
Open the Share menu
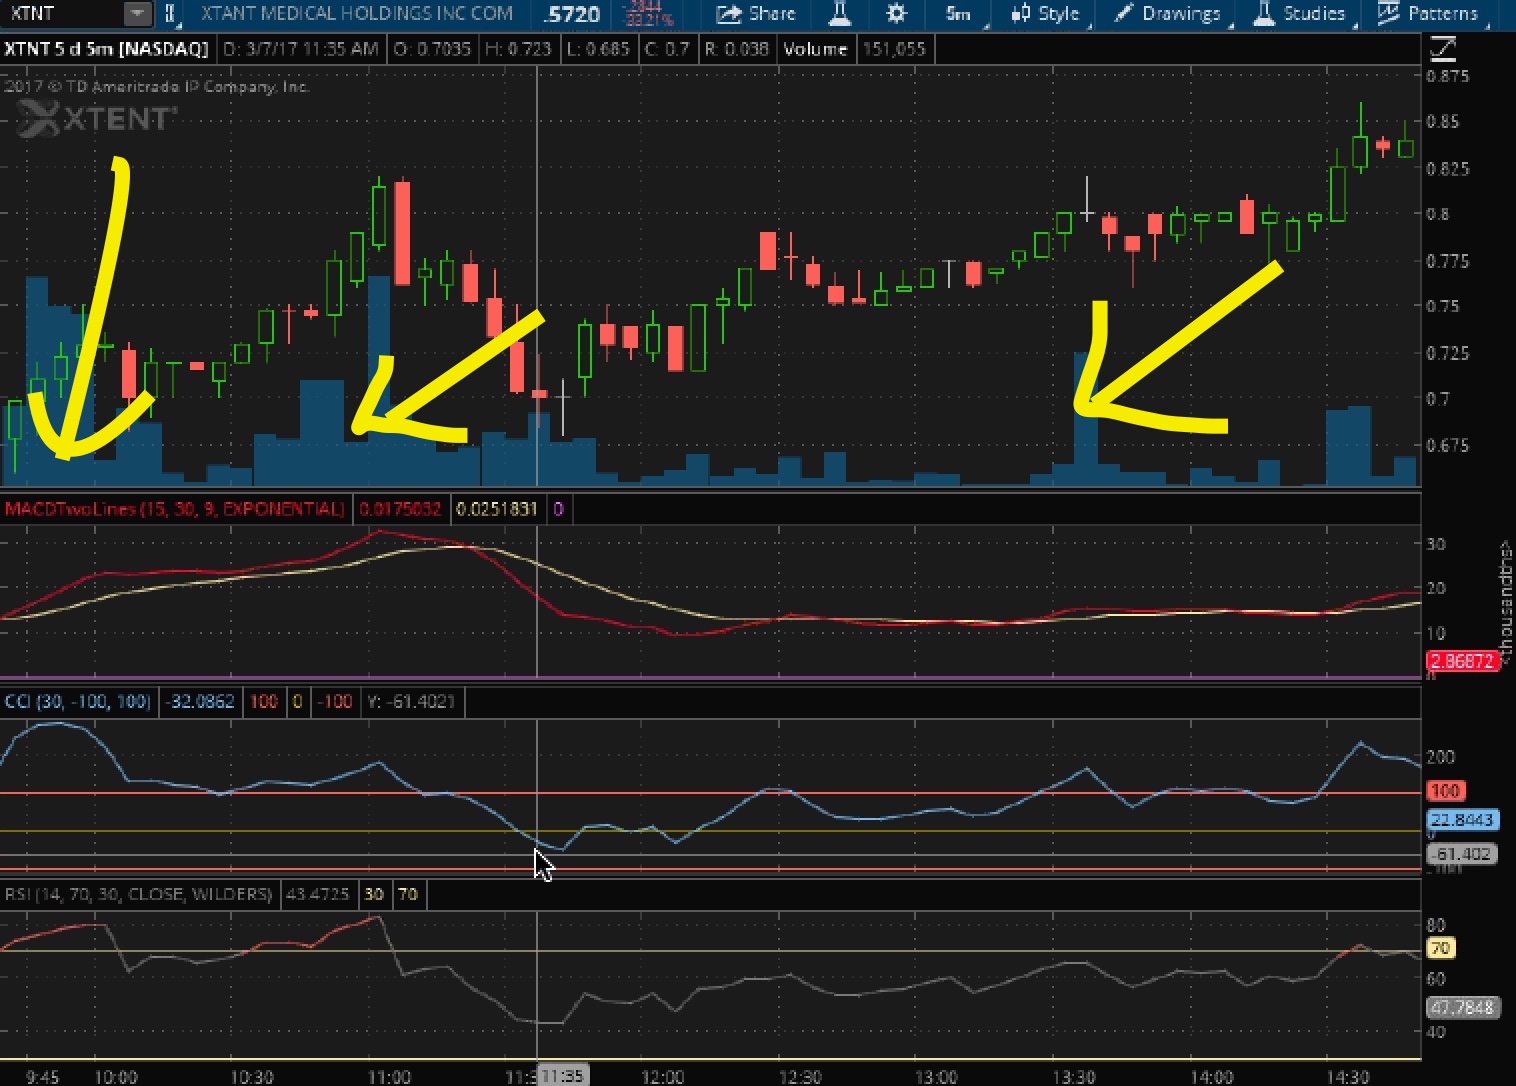coord(756,14)
